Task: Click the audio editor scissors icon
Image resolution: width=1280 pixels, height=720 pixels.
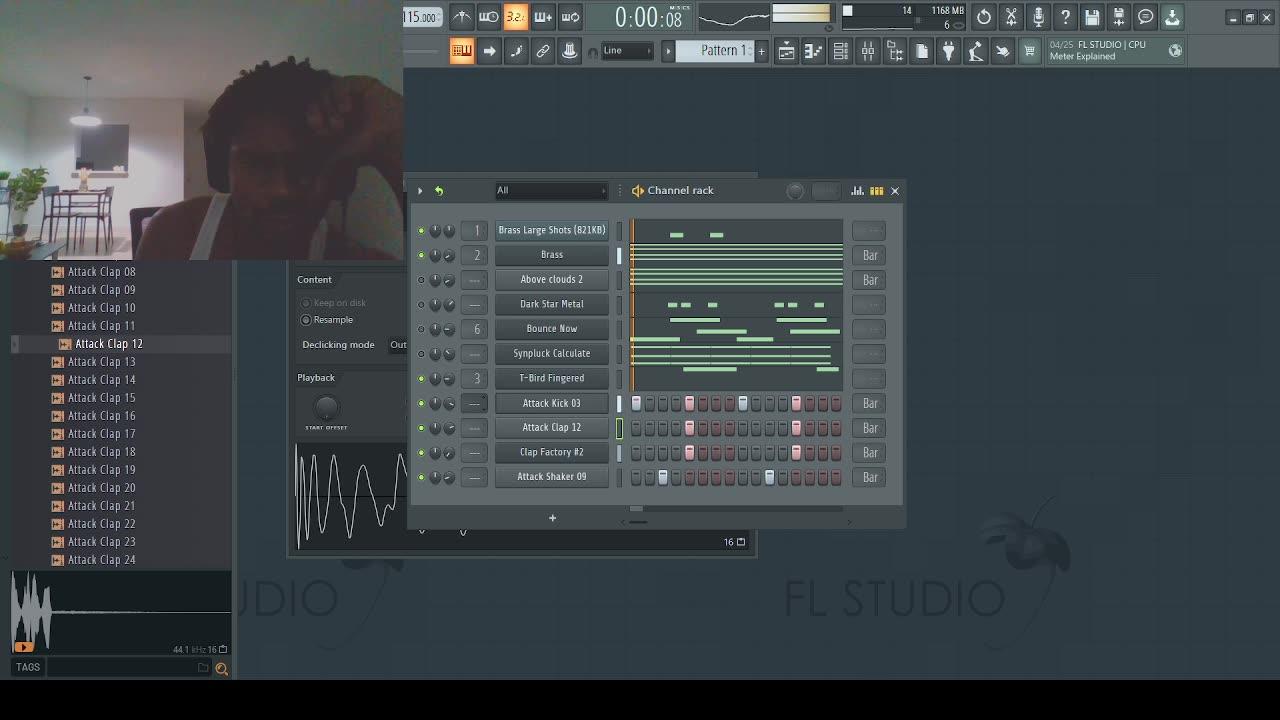Action: [1011, 17]
